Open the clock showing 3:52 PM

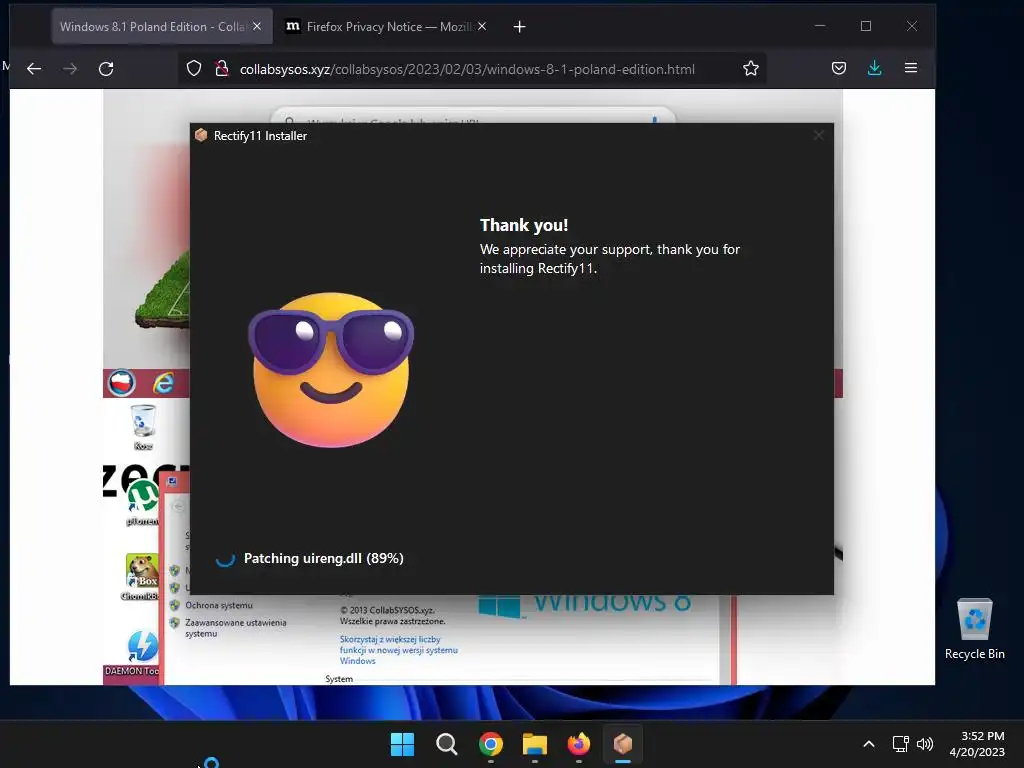pyautogui.click(x=977, y=744)
